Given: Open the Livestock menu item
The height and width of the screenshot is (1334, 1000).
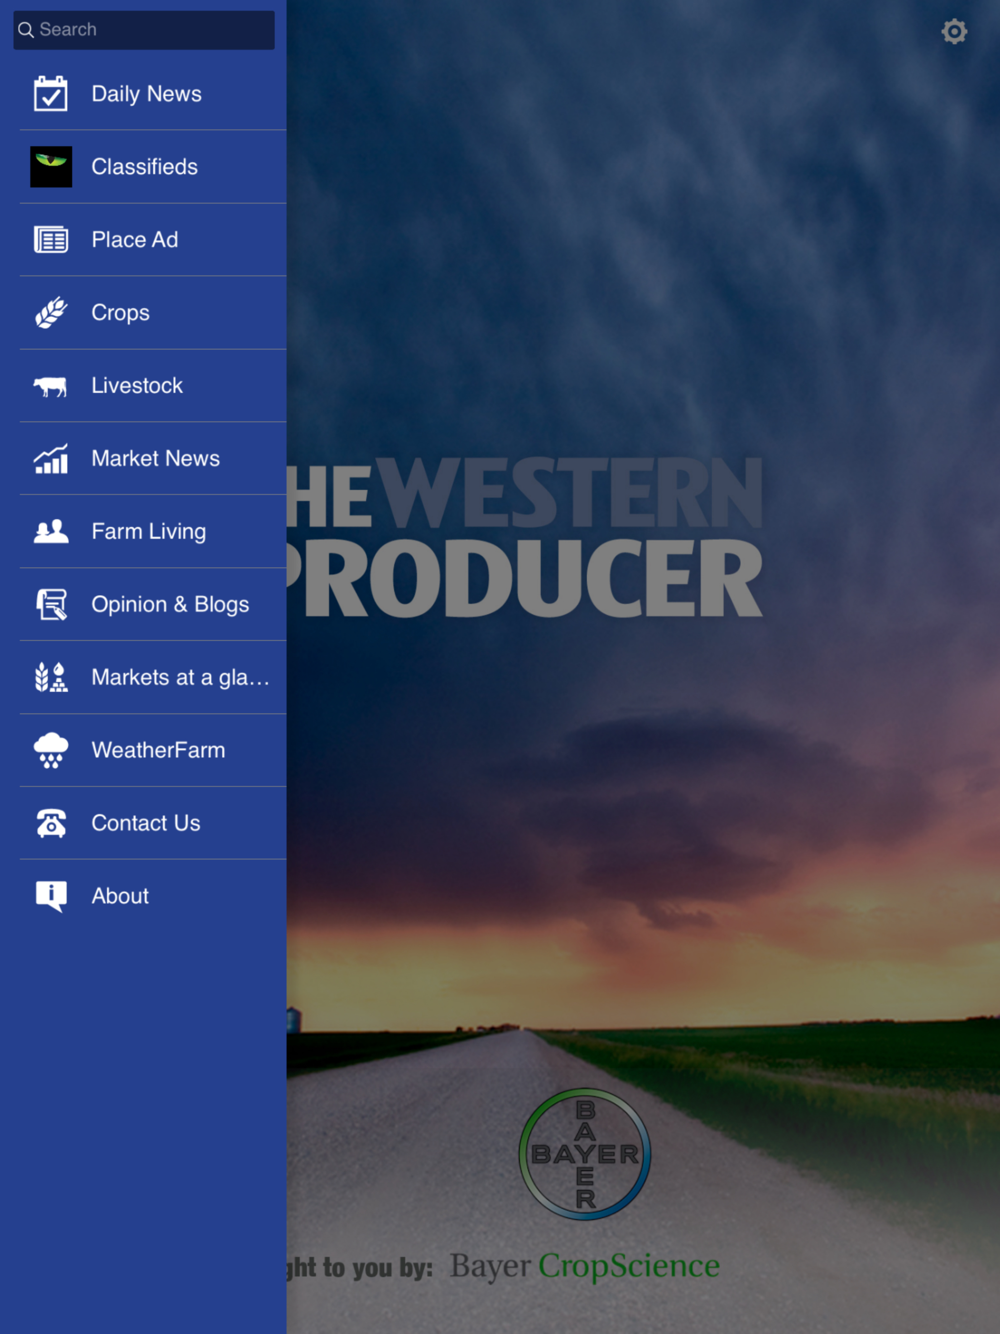Looking at the screenshot, I should (137, 386).
